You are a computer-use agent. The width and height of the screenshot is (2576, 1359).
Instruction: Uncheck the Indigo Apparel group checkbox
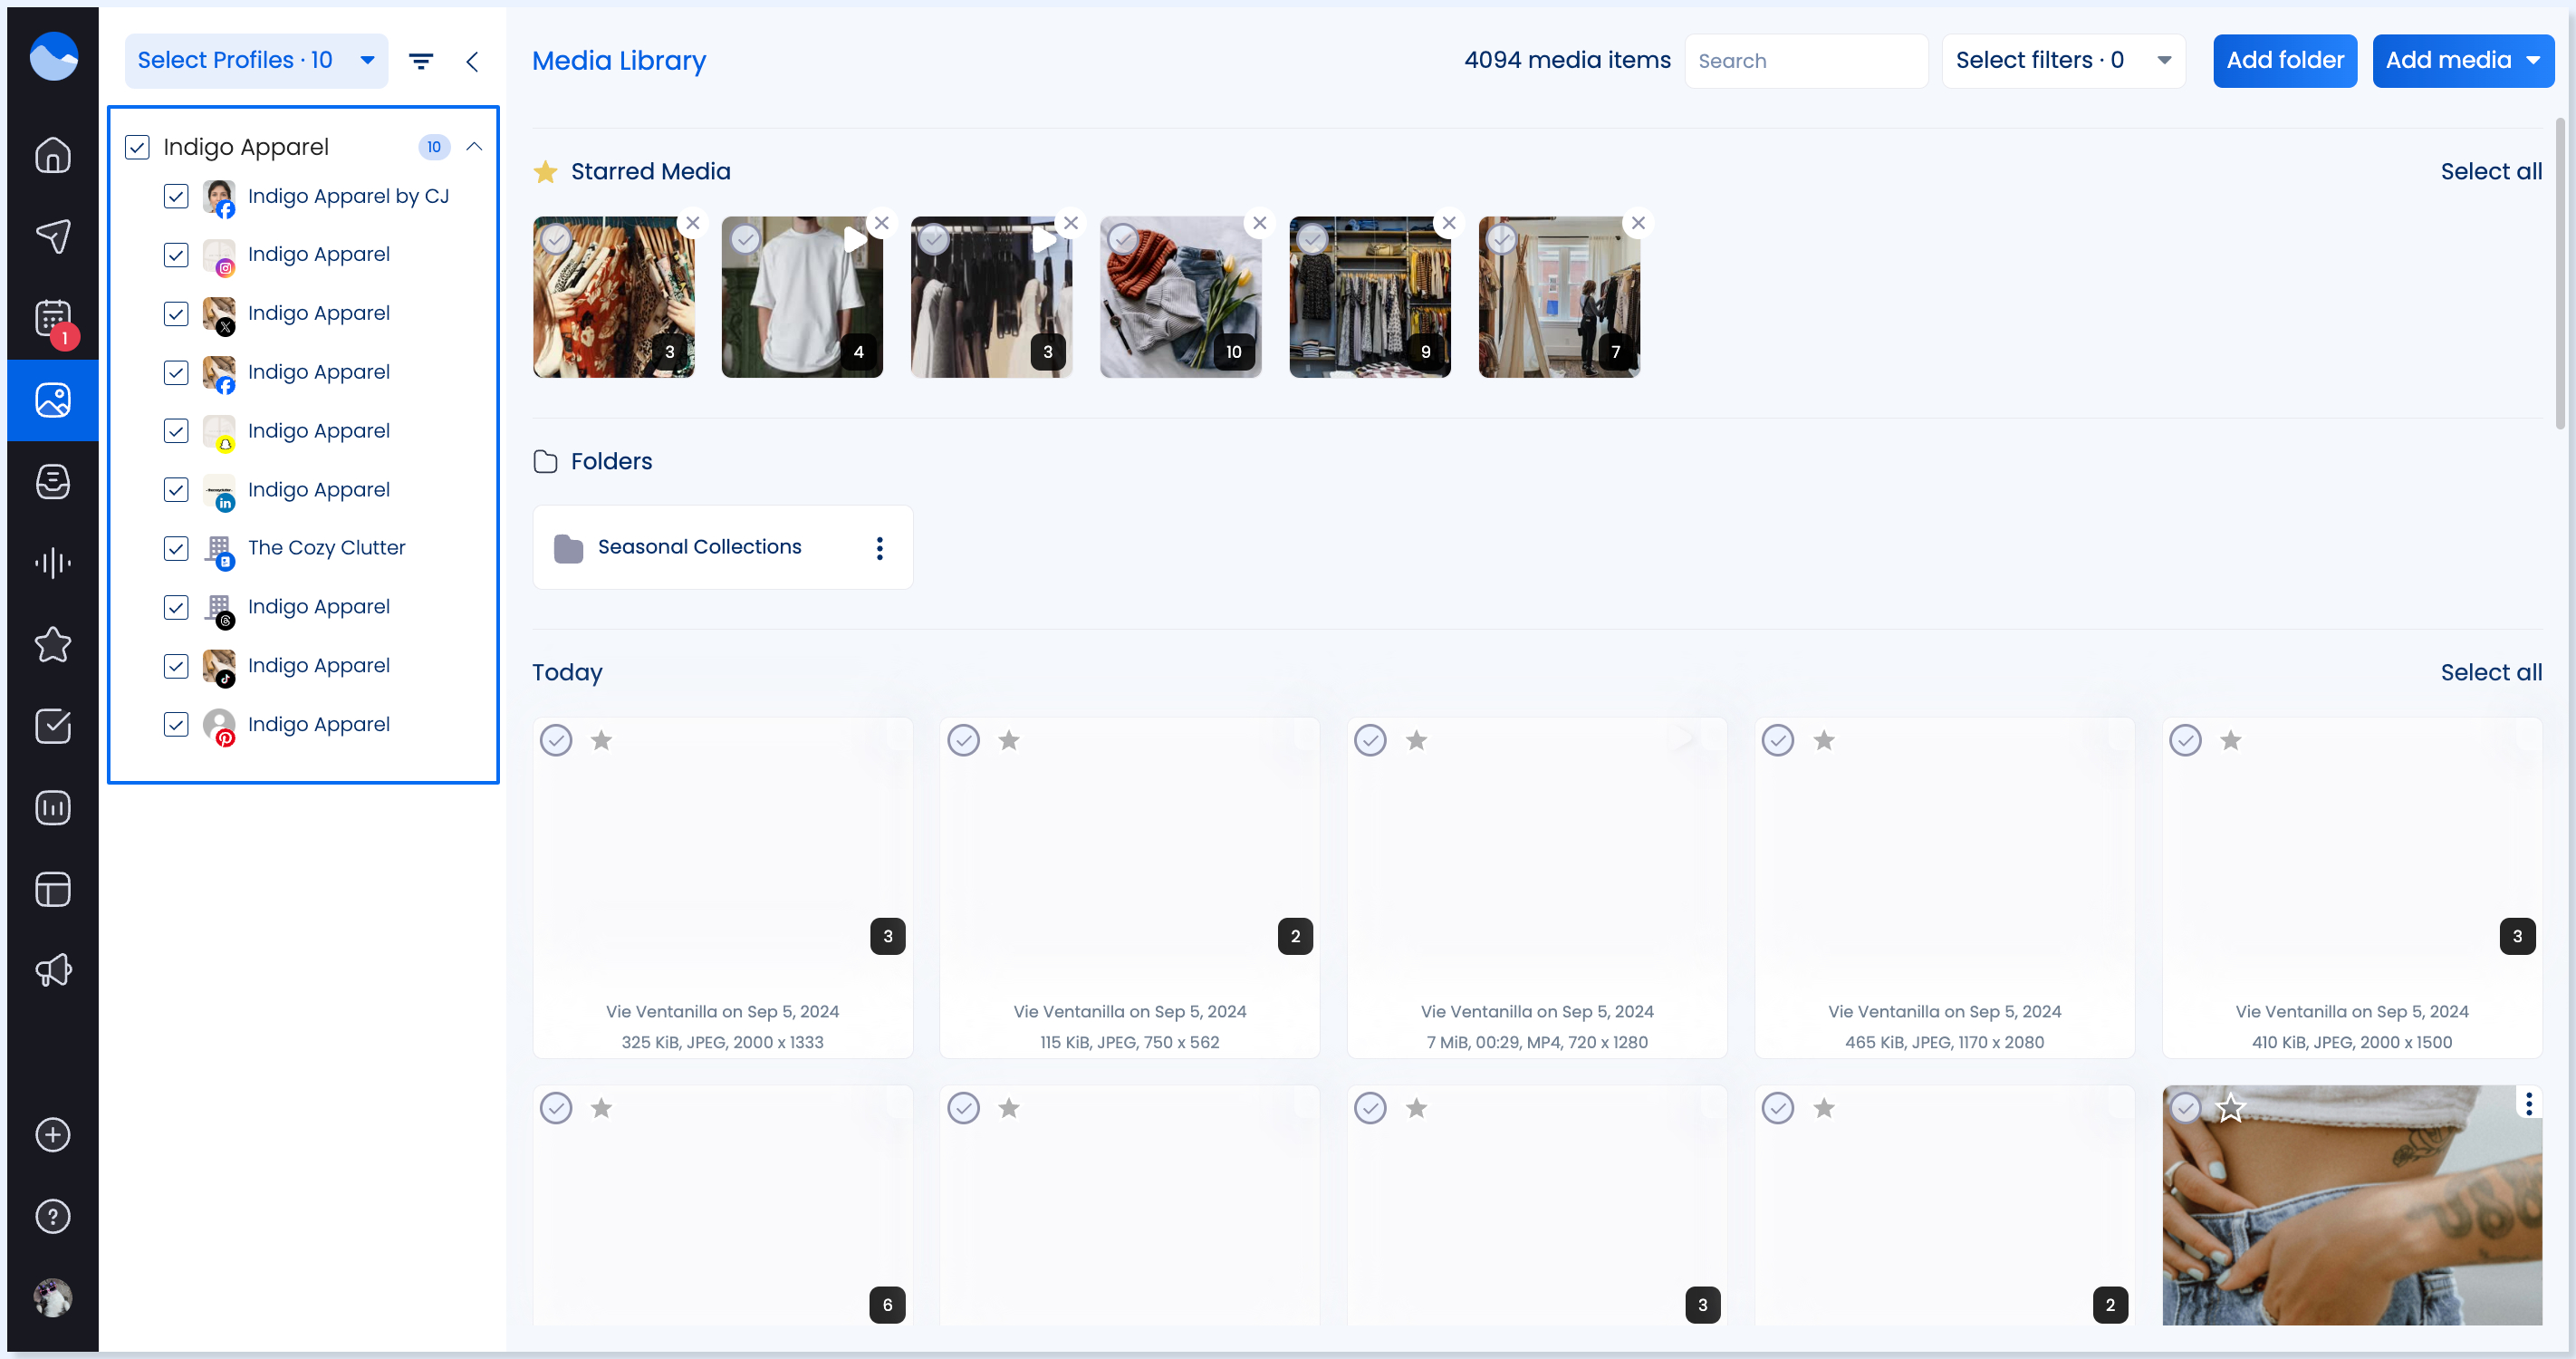coord(137,147)
